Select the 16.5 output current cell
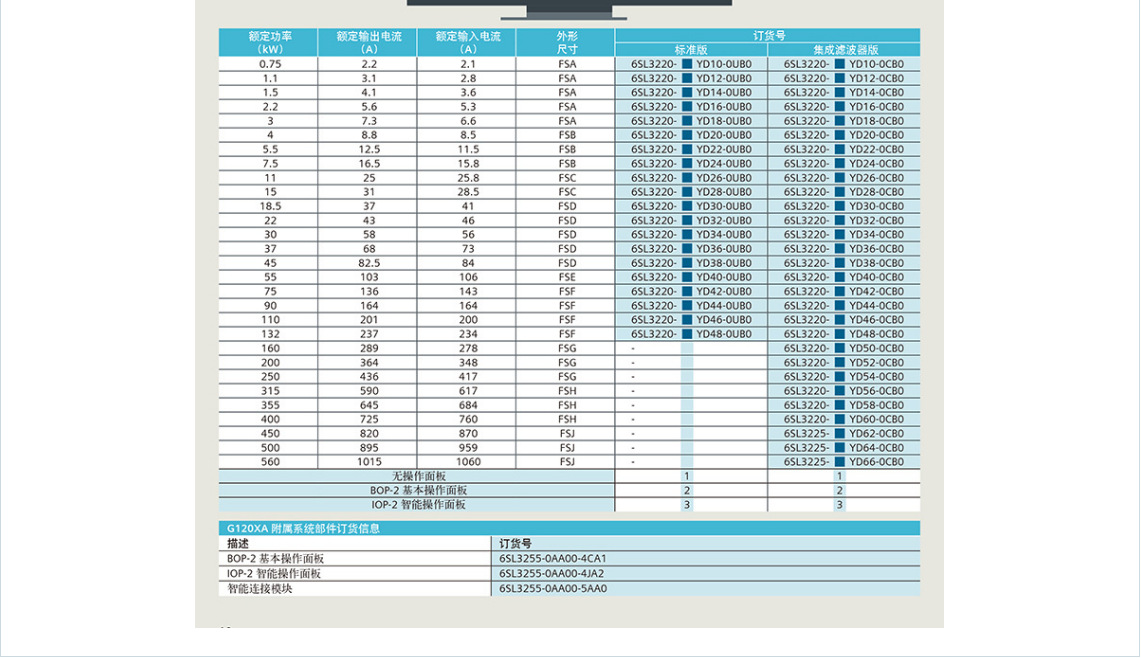Viewport: 1141px width, 658px height. 369,164
